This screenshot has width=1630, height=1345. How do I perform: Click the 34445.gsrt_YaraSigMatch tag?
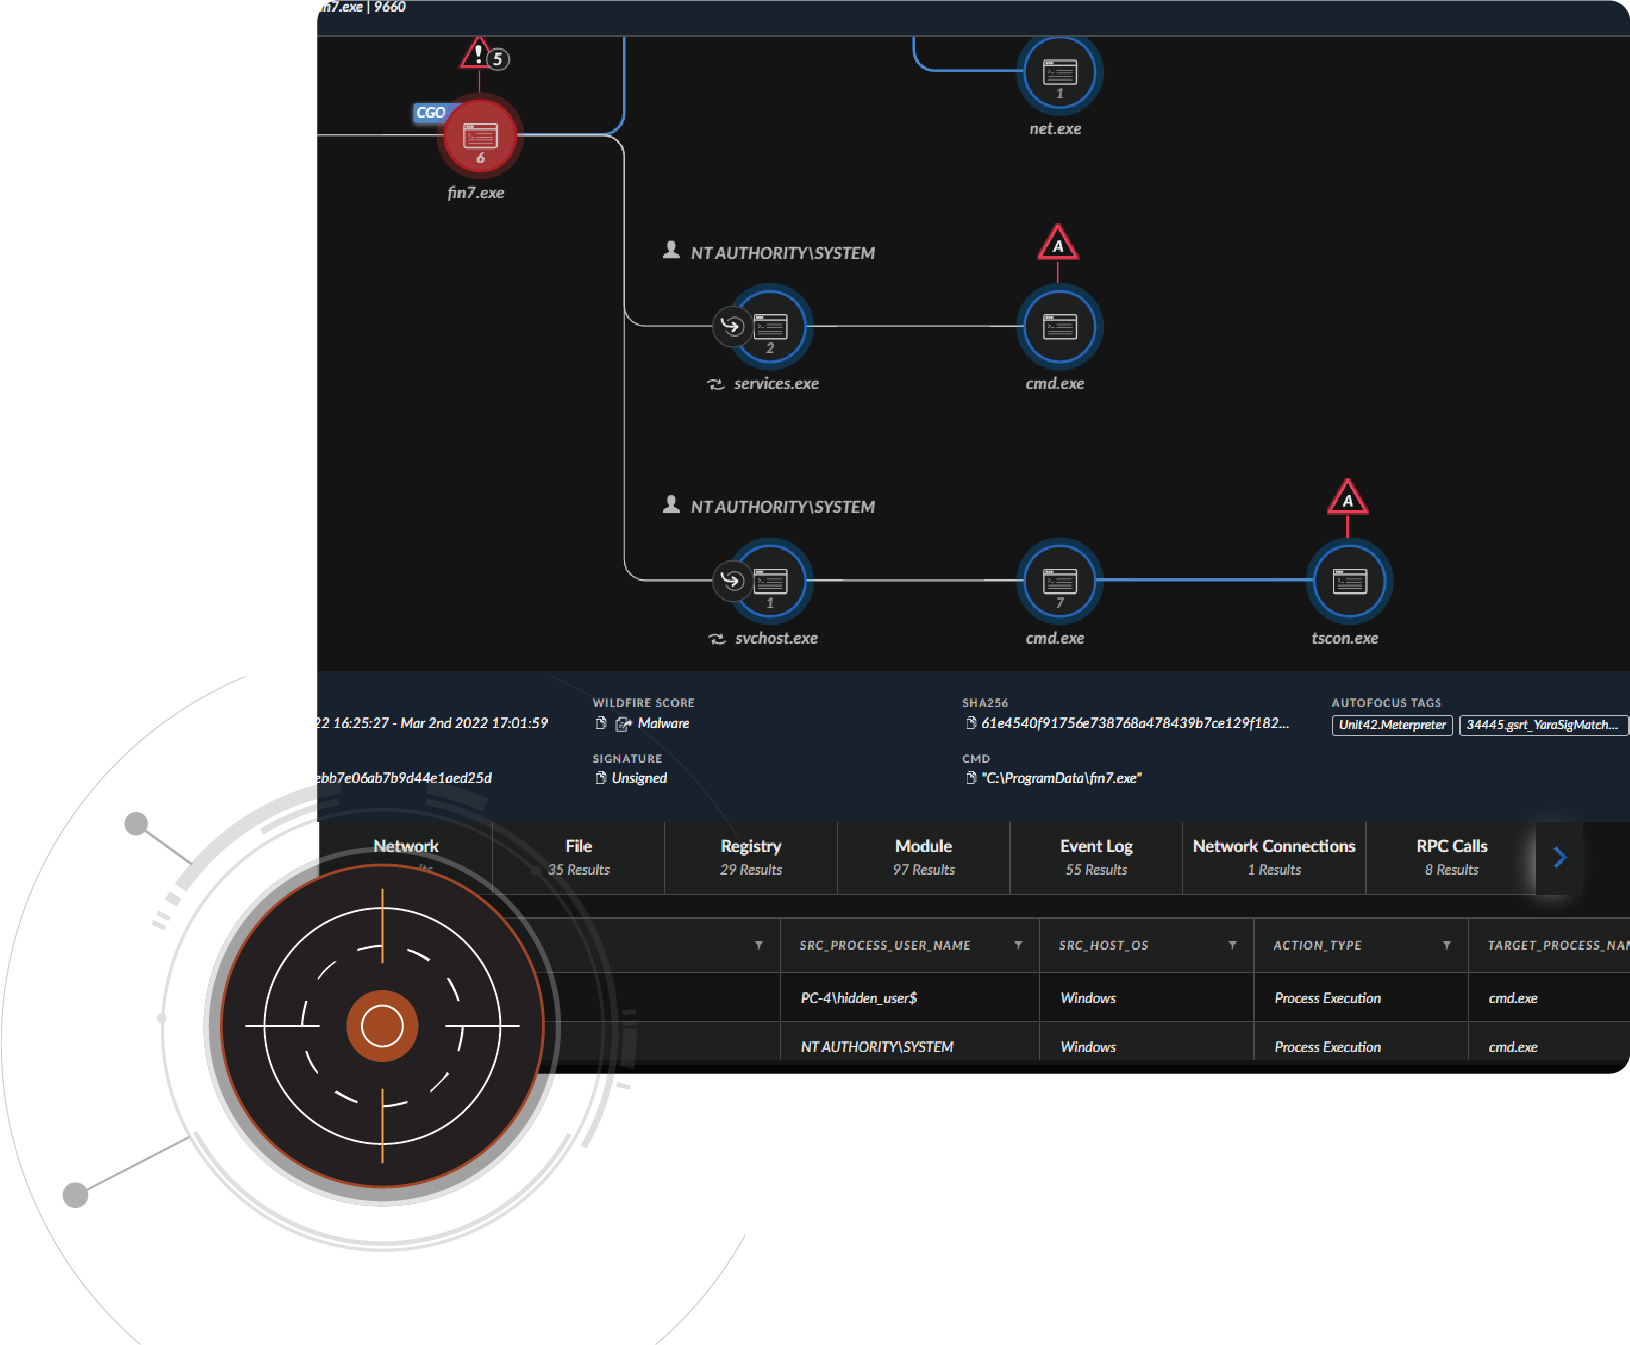click(x=1544, y=725)
